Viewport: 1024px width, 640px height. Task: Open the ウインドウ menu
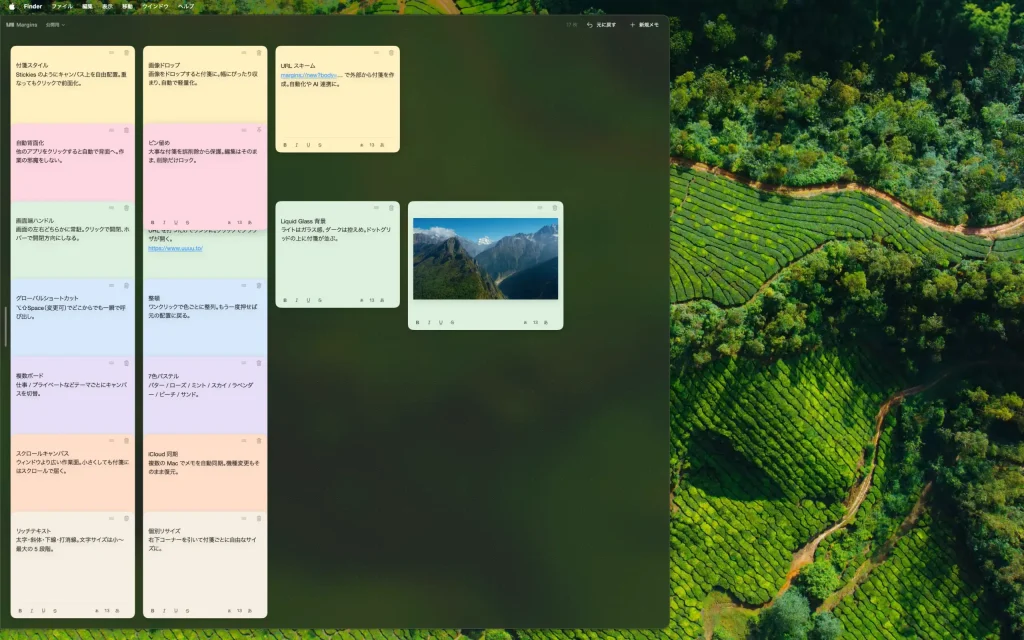click(x=155, y=7)
